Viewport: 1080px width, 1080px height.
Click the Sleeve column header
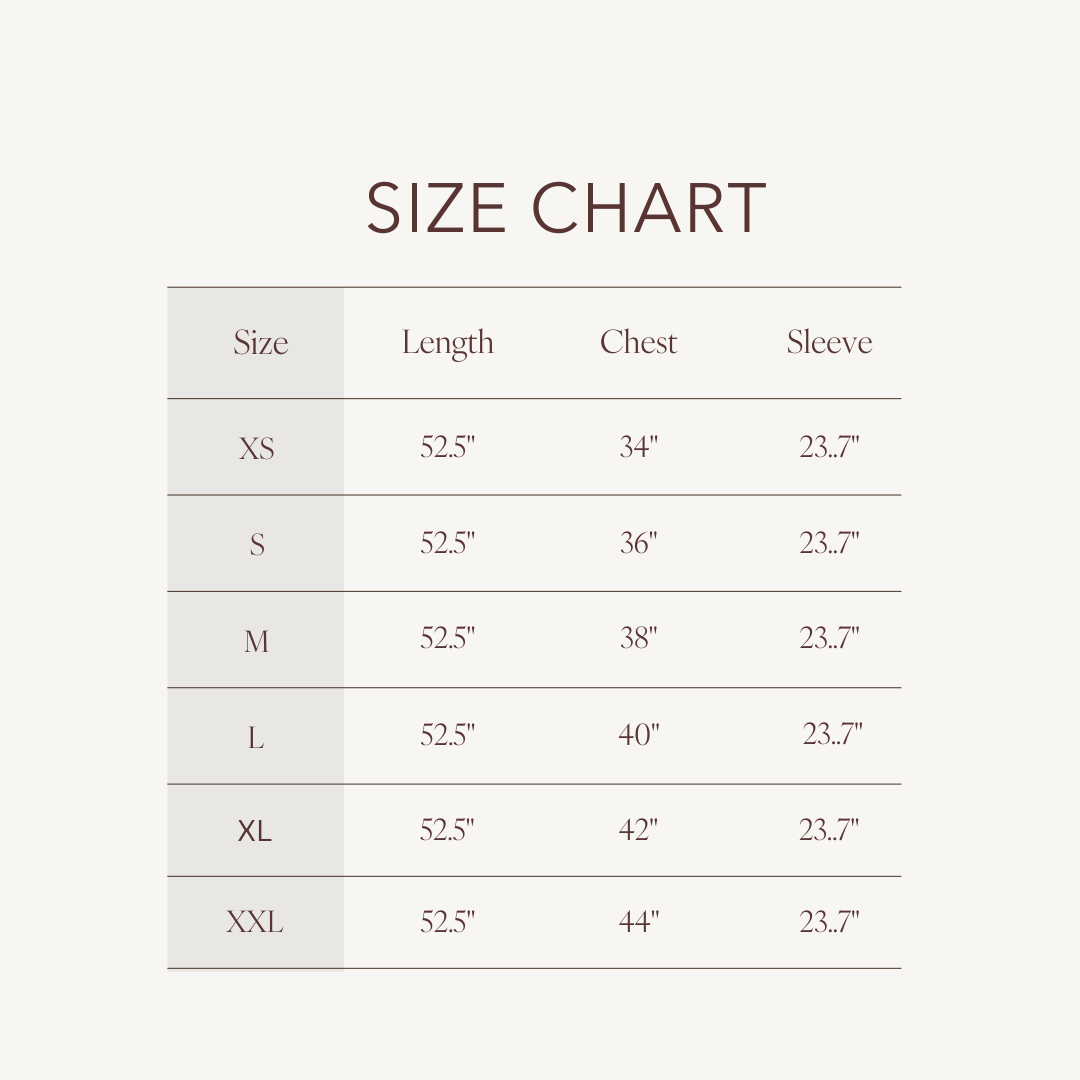829,342
